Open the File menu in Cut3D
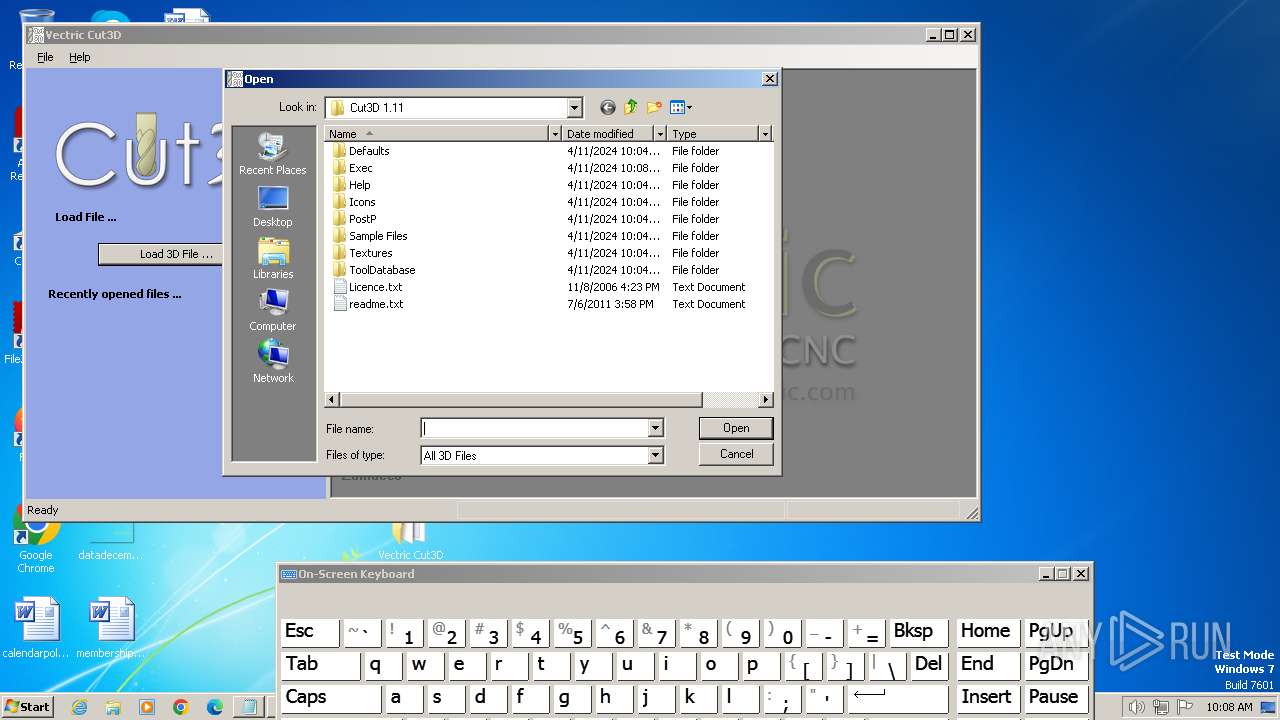The image size is (1280, 720). 45,57
